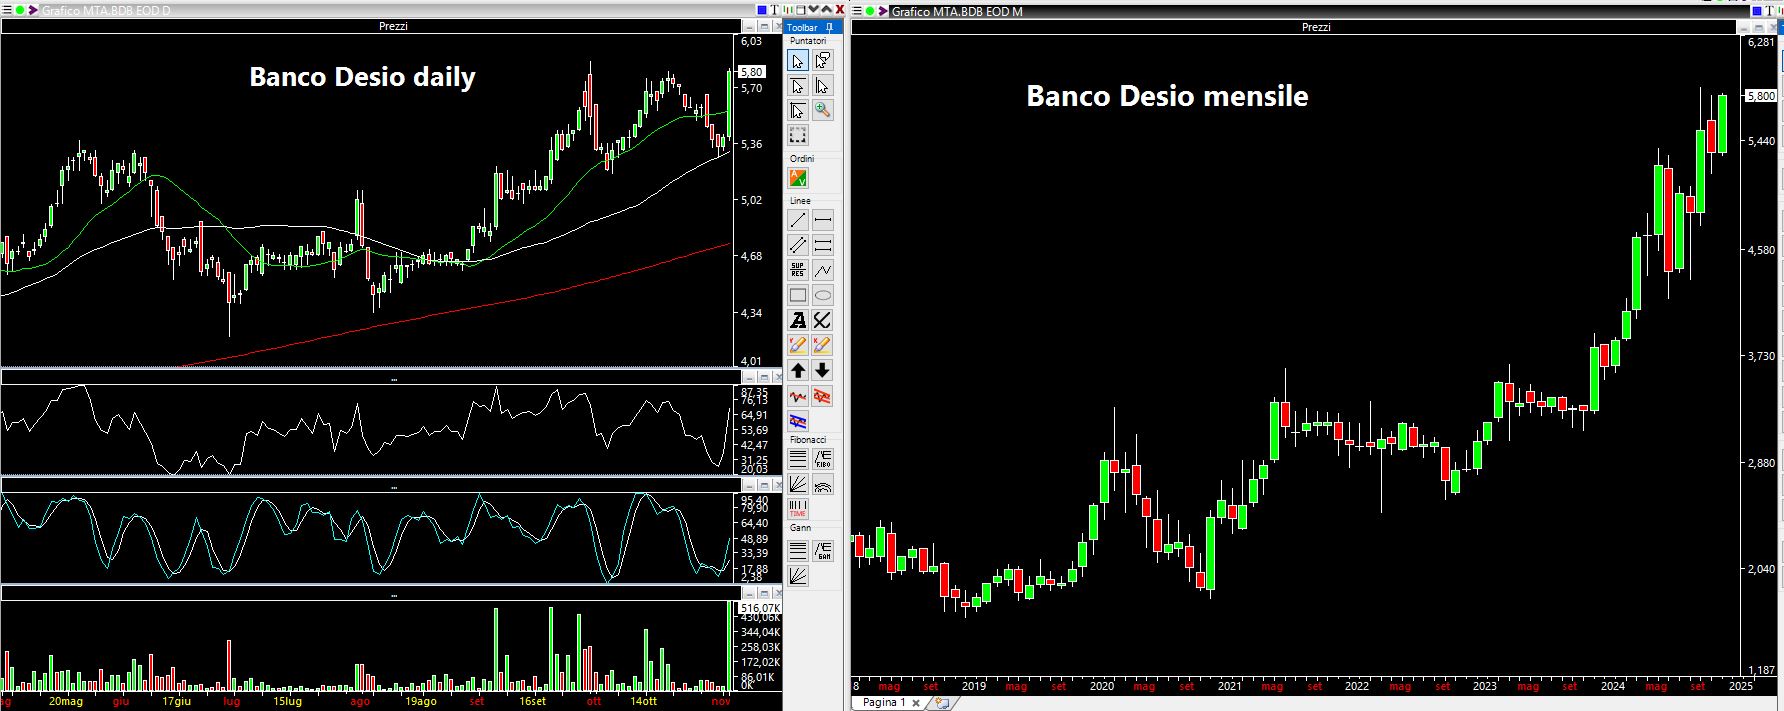
Task: Select the red wave line tool
Action: pos(798,397)
